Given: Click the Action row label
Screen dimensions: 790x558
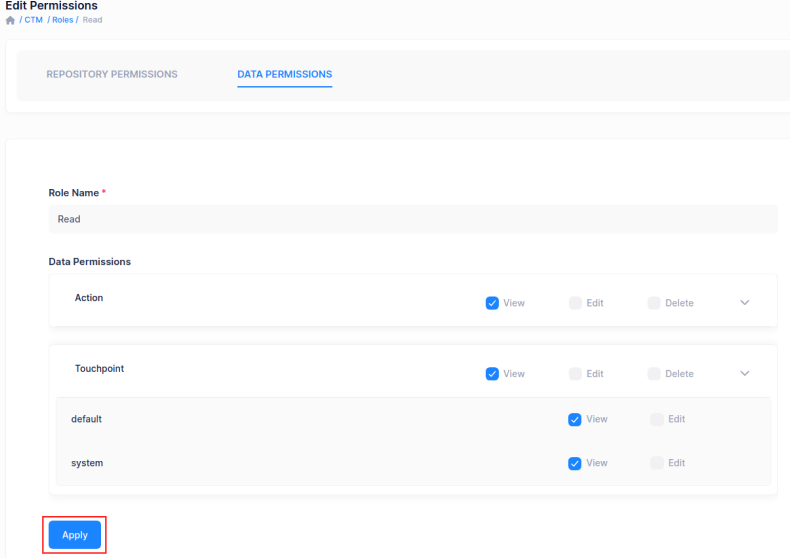Looking at the screenshot, I should (x=89, y=298).
